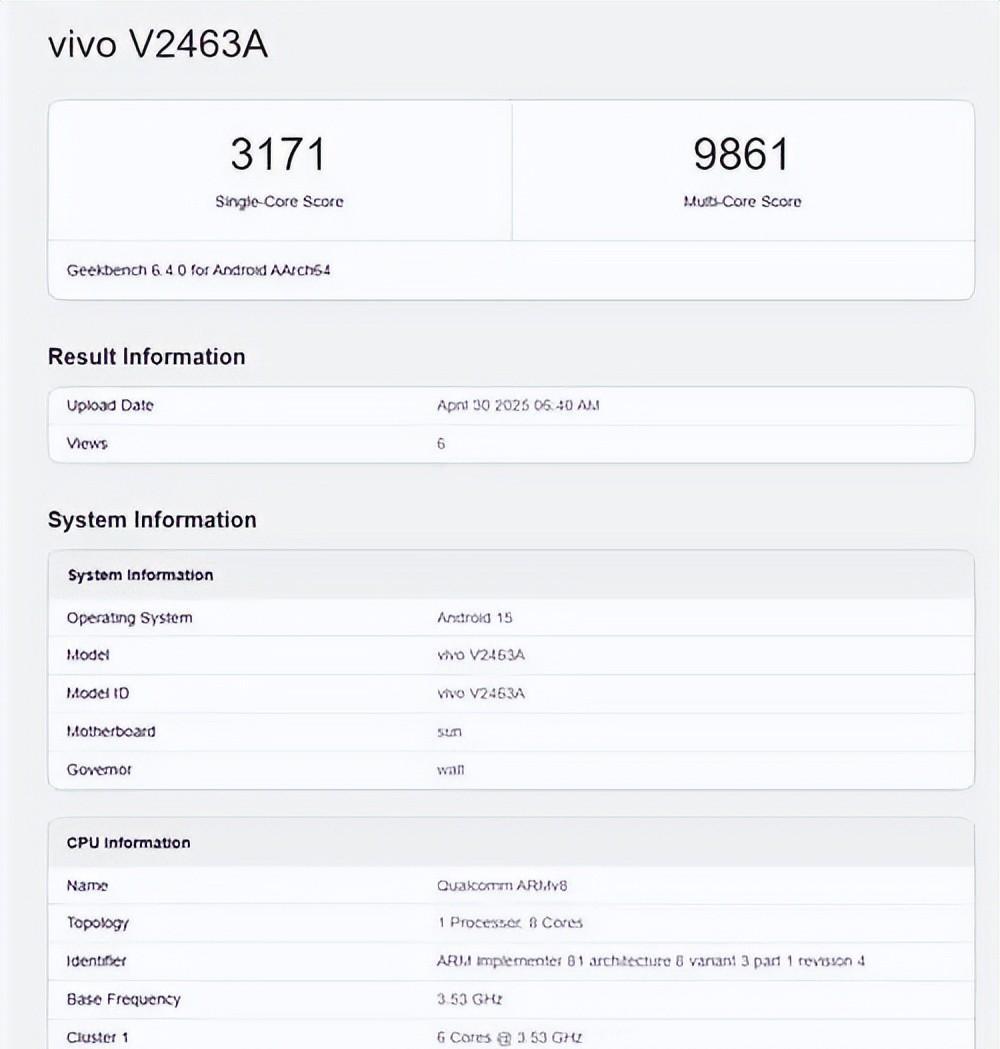The width and height of the screenshot is (1000, 1049).
Task: Click the 'Identifier' label
Action: pyautogui.click(x=96, y=961)
